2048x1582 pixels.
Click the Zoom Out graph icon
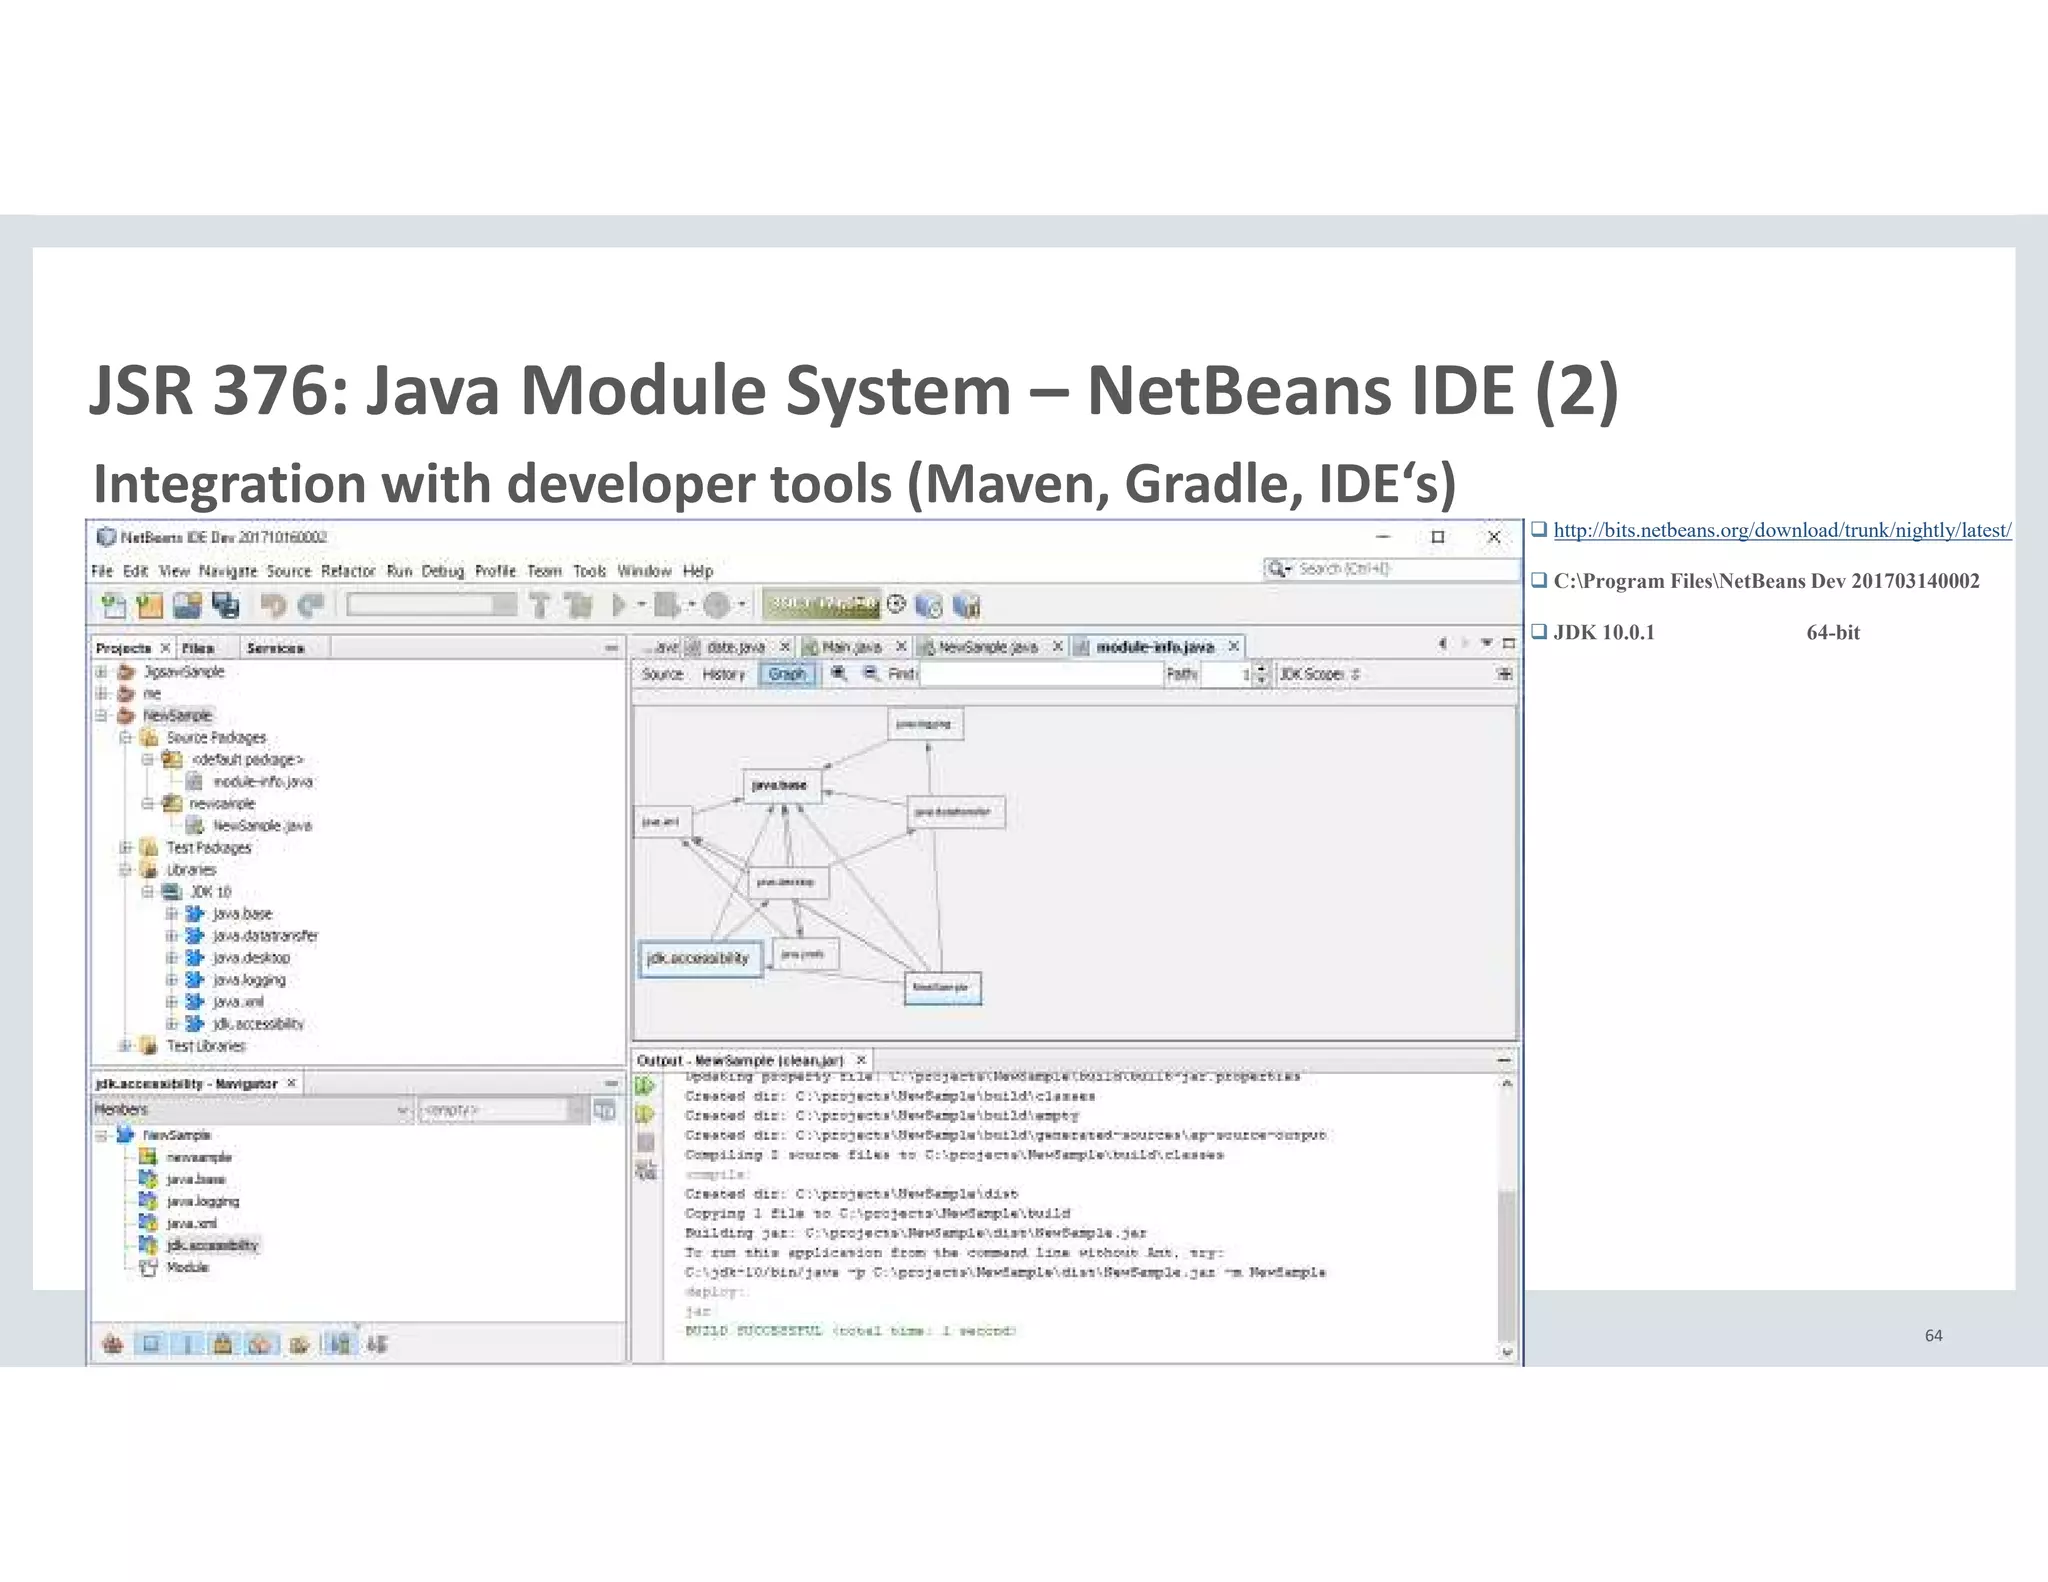(x=870, y=674)
